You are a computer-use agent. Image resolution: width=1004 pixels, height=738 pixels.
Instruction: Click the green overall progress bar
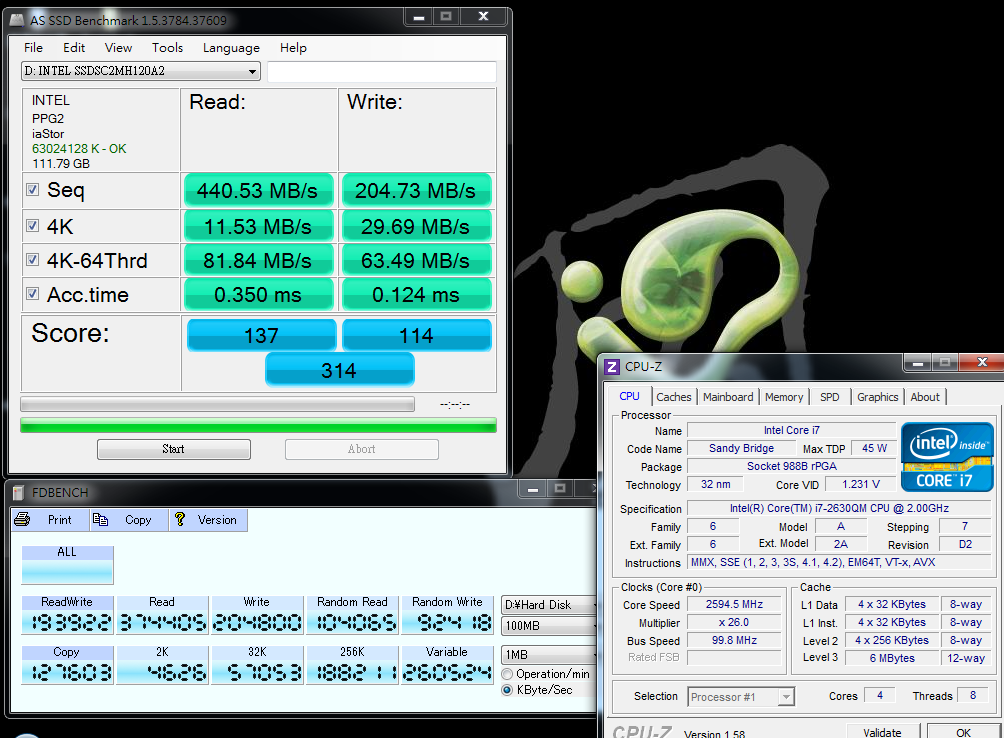[x=258, y=426]
